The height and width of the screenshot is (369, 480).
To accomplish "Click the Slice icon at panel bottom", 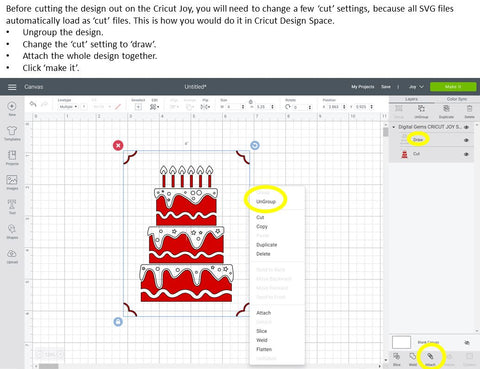I will pyautogui.click(x=396, y=356).
